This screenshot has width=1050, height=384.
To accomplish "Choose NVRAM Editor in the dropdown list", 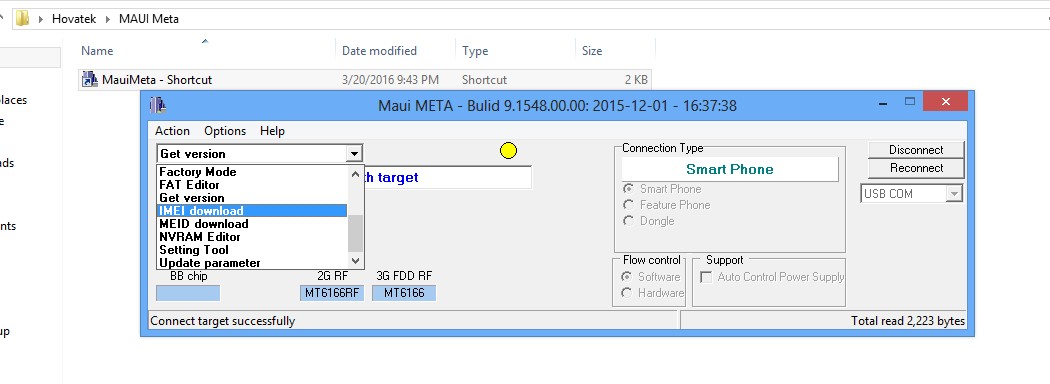I will coord(252,237).
